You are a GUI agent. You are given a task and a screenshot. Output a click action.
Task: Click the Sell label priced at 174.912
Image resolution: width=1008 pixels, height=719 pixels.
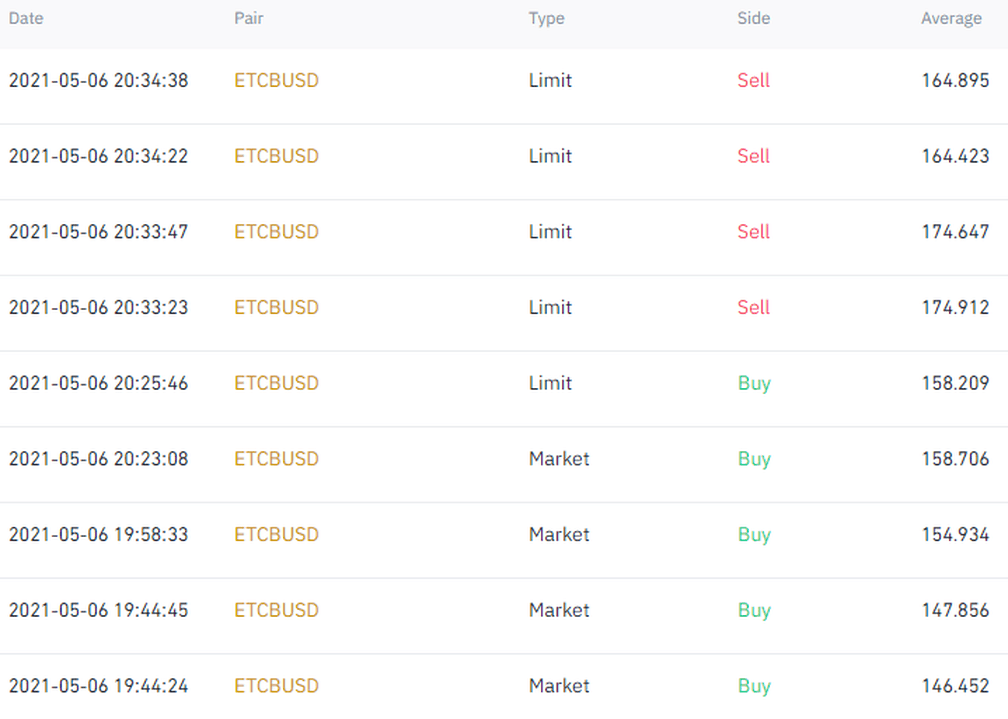pyautogui.click(x=753, y=308)
